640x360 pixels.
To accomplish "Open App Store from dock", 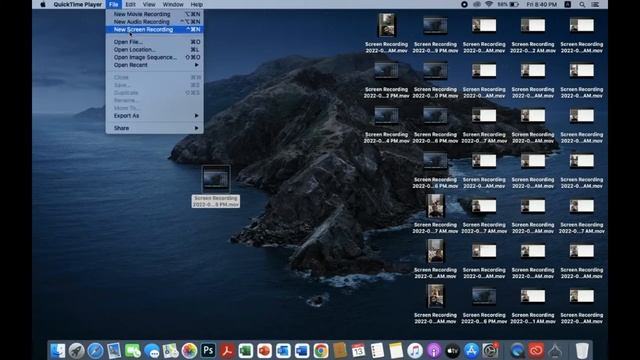I will point(471,351).
